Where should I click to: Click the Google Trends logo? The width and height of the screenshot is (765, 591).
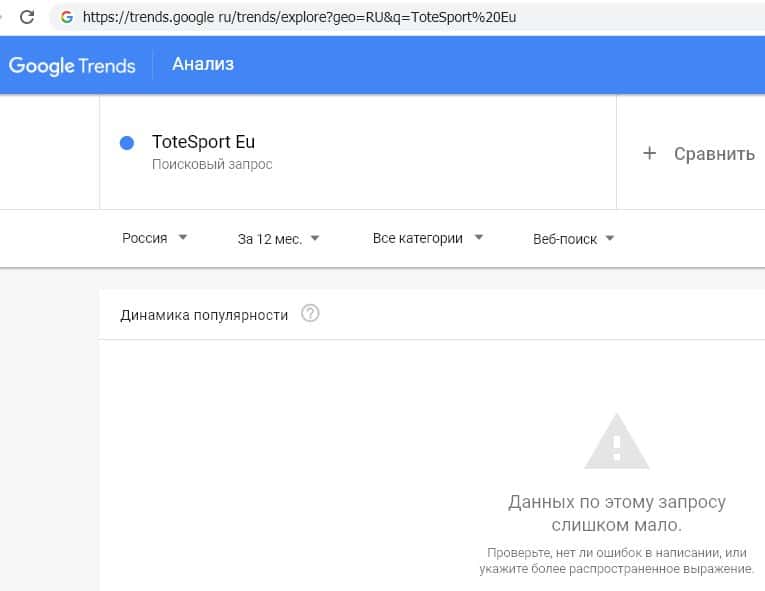pos(72,65)
